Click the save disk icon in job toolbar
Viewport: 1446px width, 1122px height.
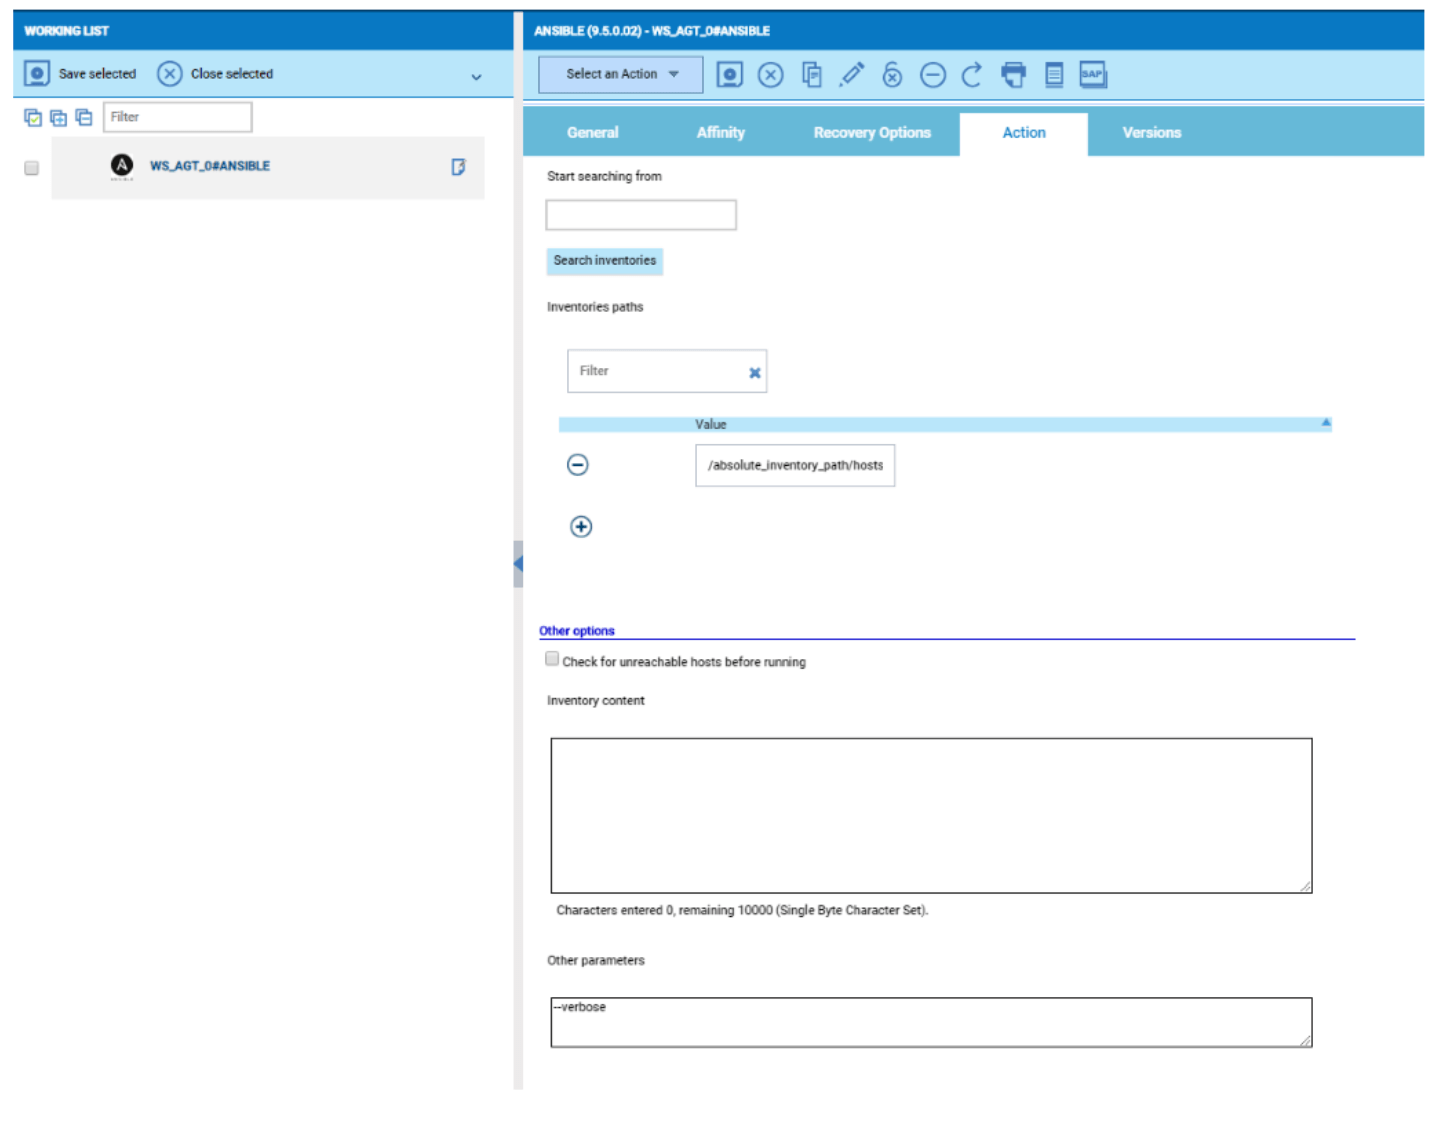tap(729, 75)
